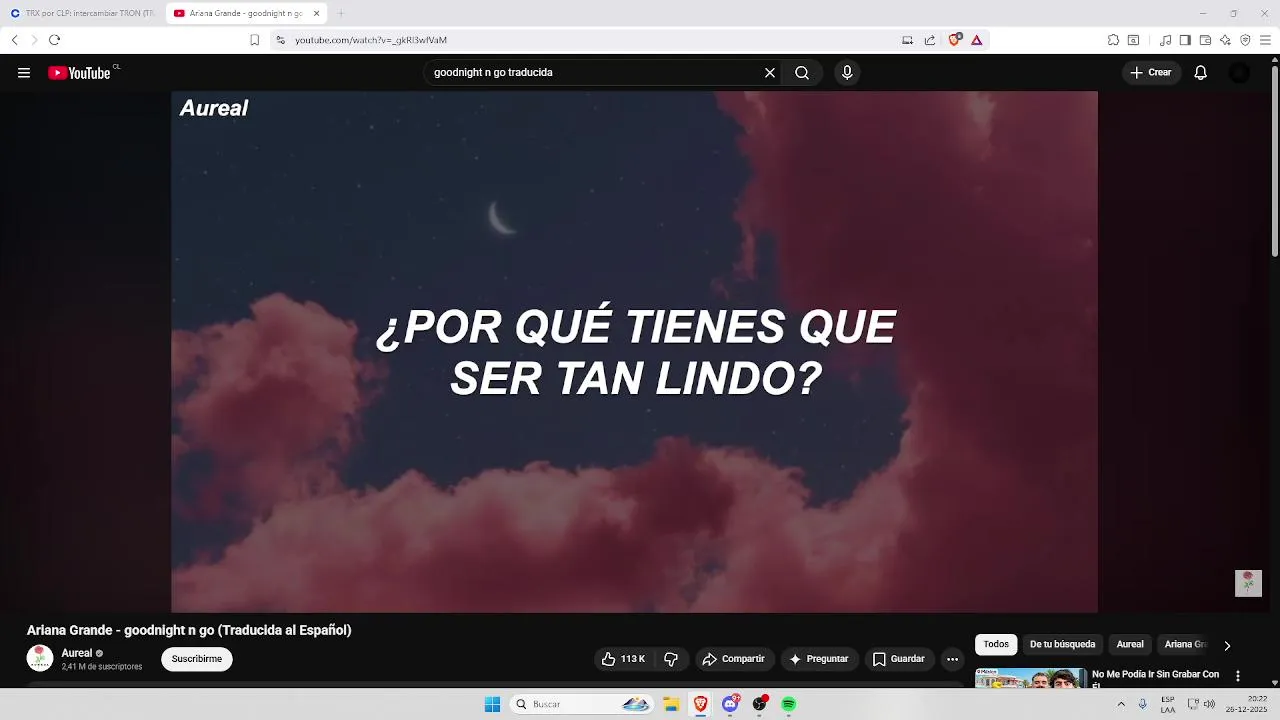The height and width of the screenshot is (720, 1280).
Task: Go to the YouTube home logo
Action: tap(79, 73)
